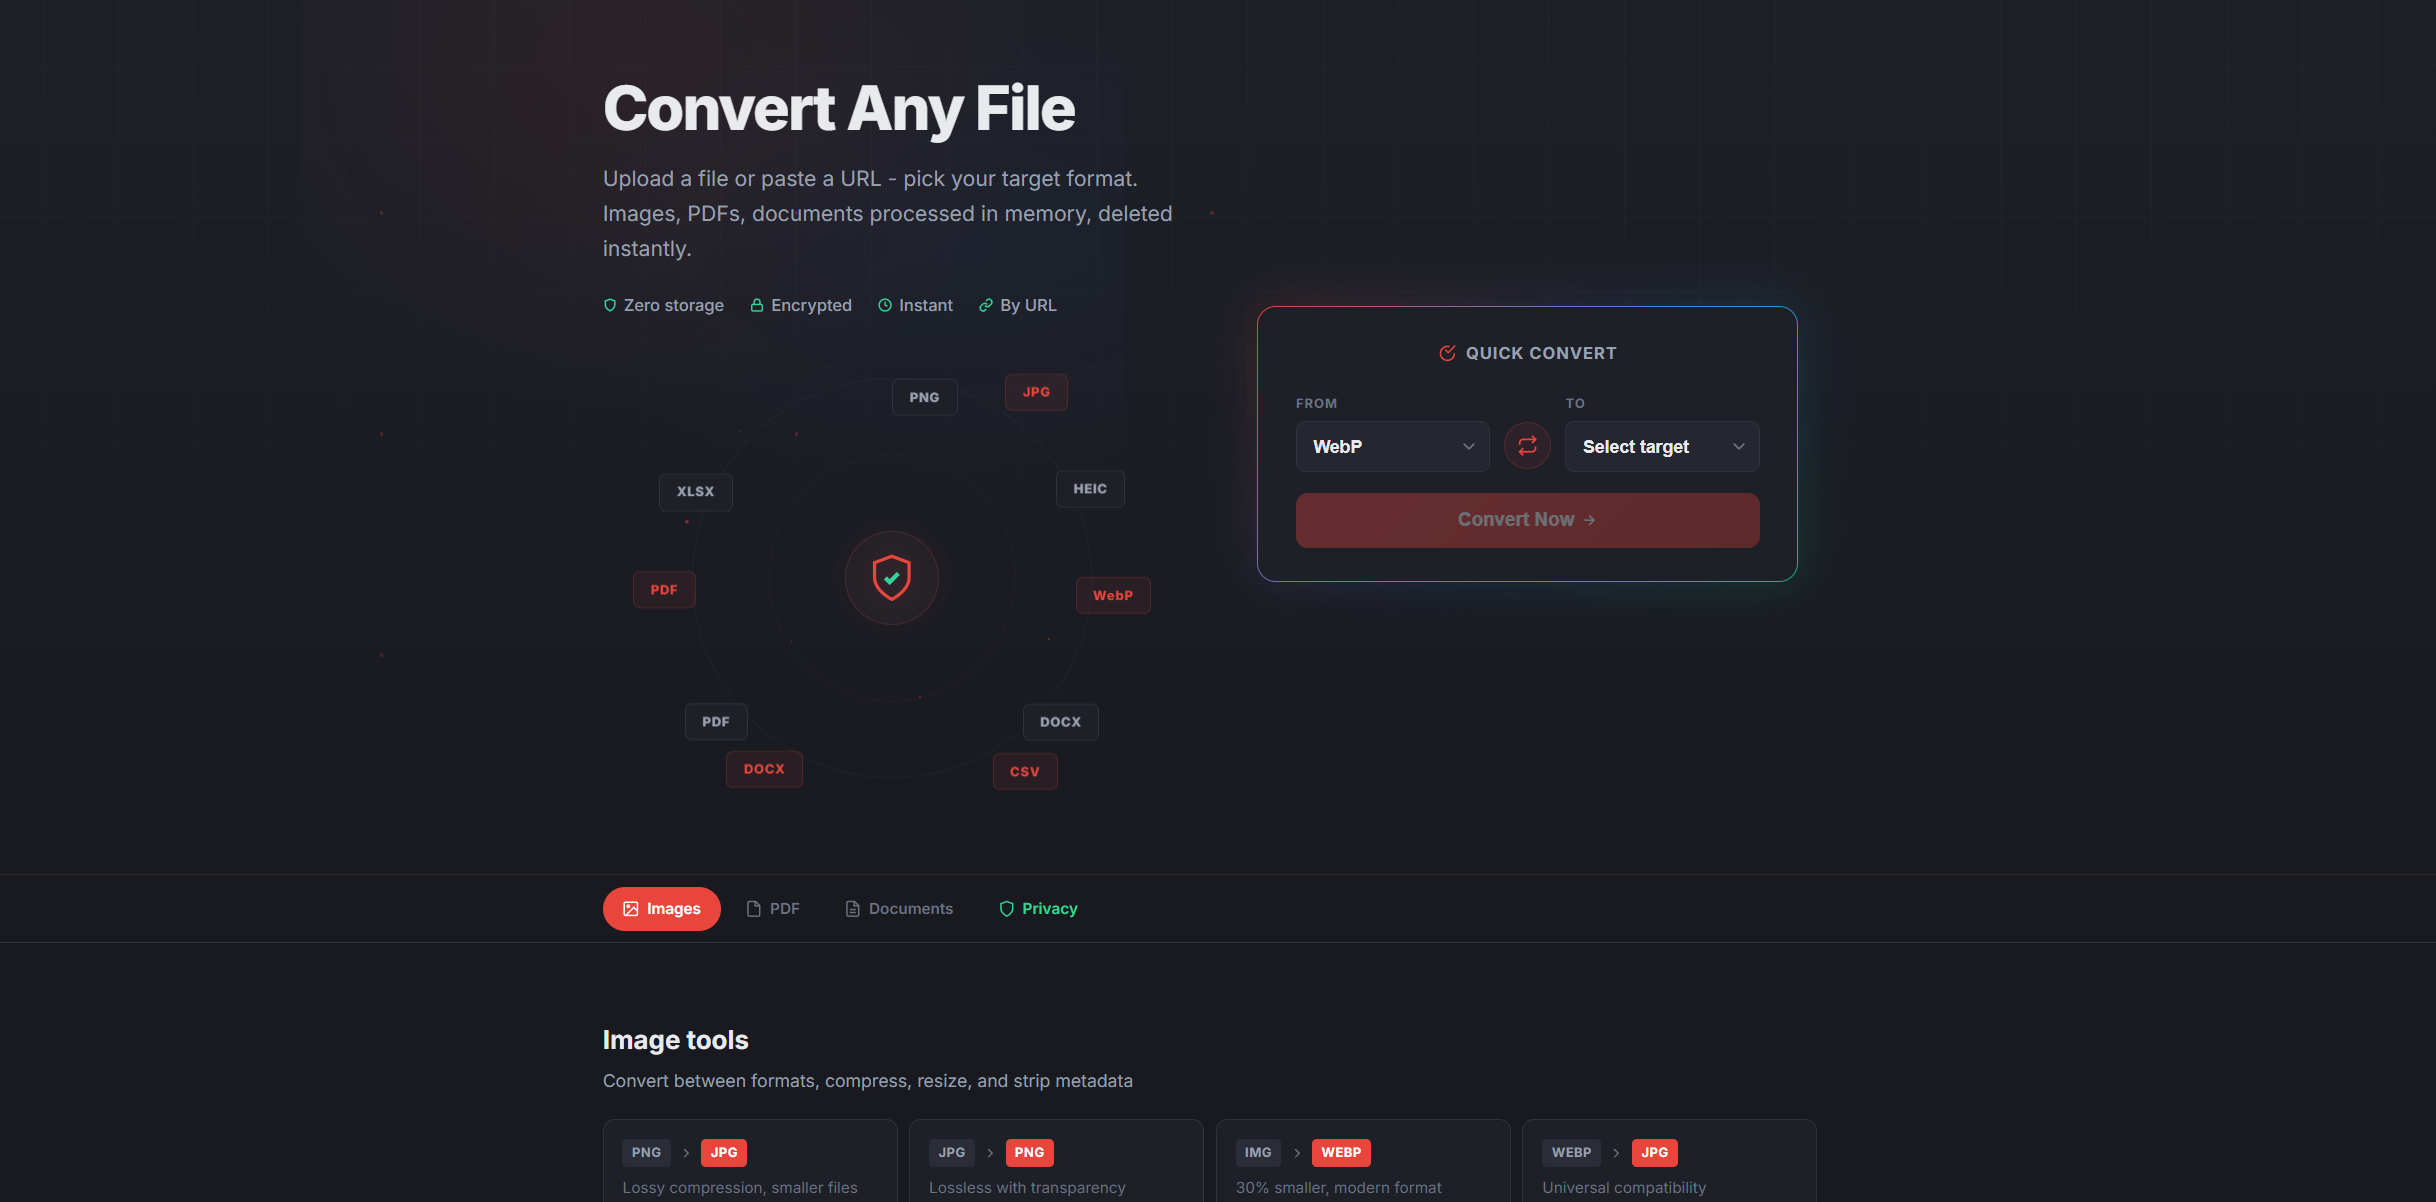The height and width of the screenshot is (1202, 2436).
Task: Click the By URL link icon
Action: (986, 306)
